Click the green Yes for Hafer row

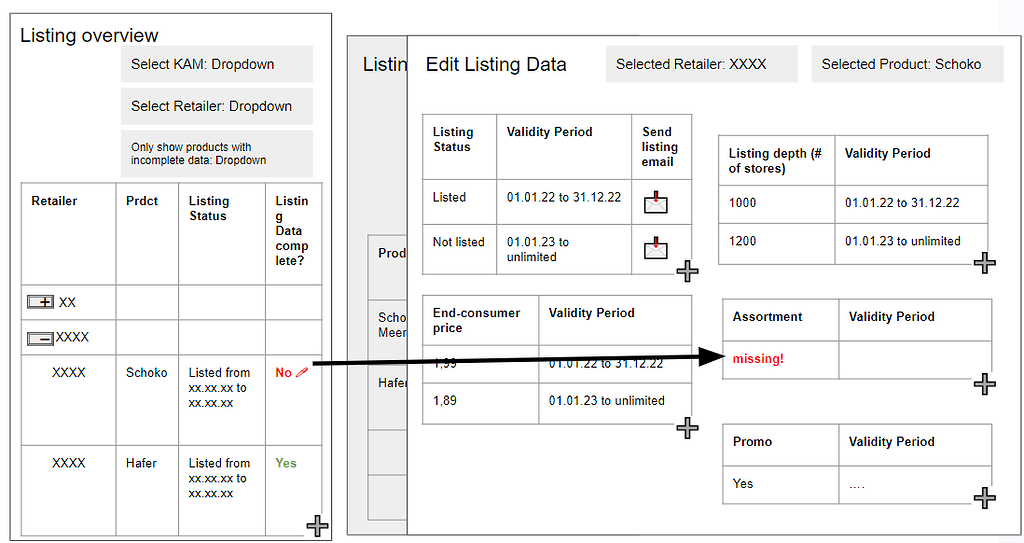286,463
